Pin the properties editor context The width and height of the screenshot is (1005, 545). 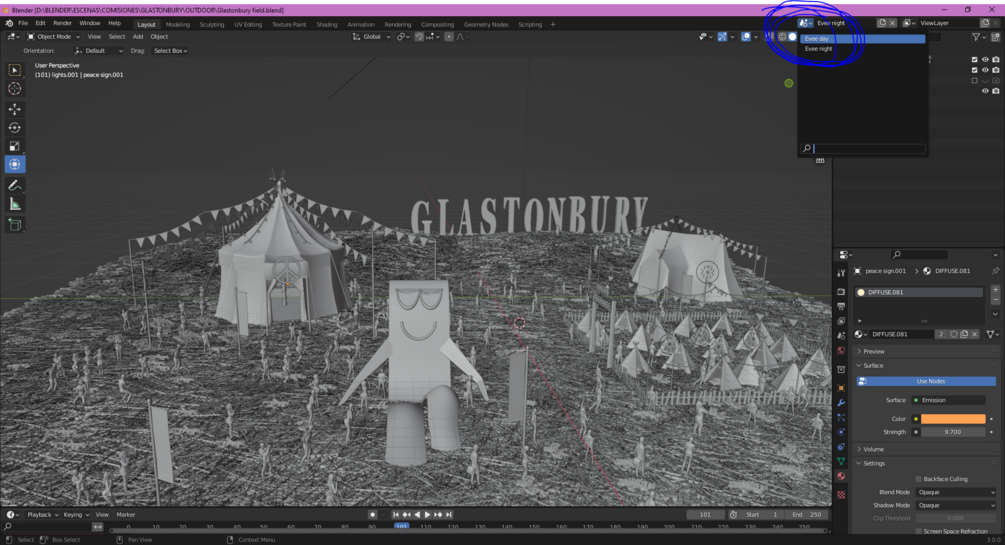click(995, 271)
